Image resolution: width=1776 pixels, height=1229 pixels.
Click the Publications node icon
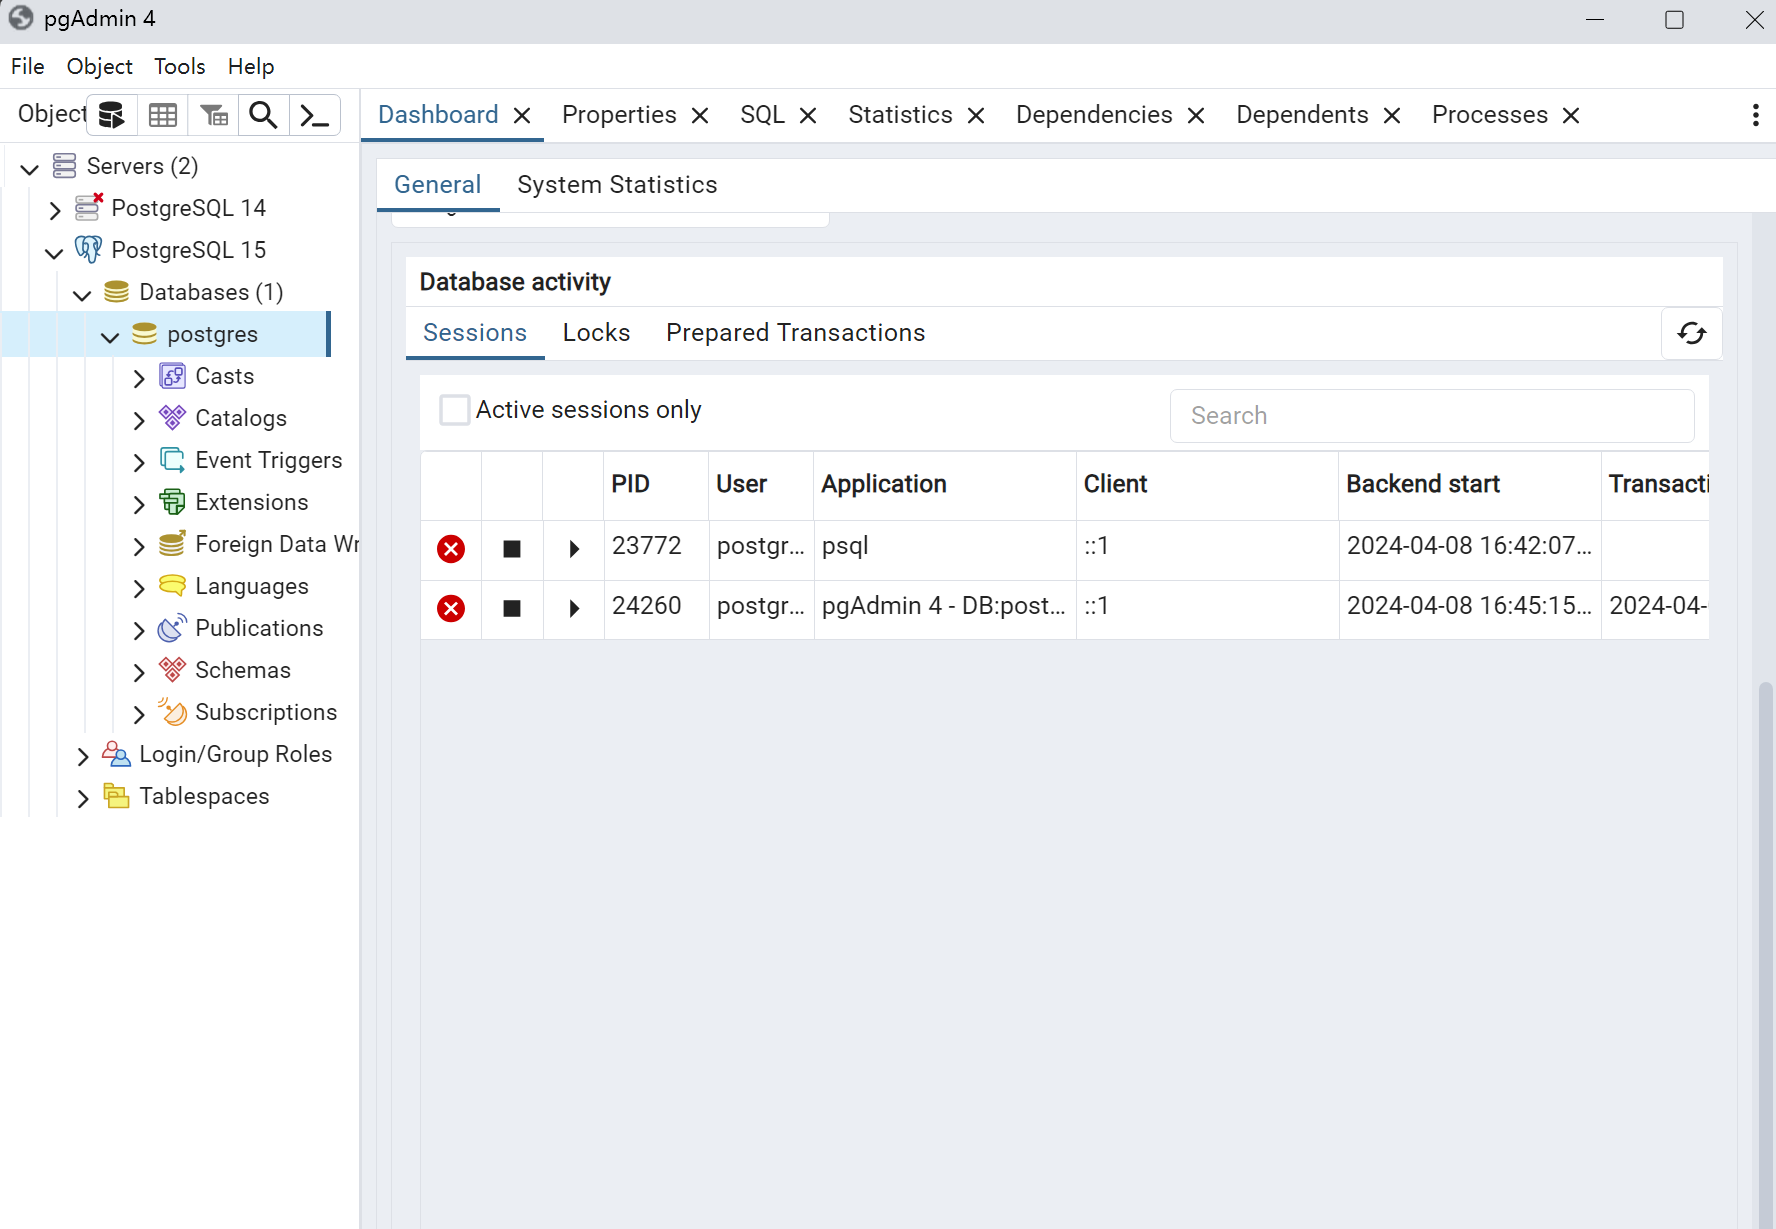(x=172, y=628)
